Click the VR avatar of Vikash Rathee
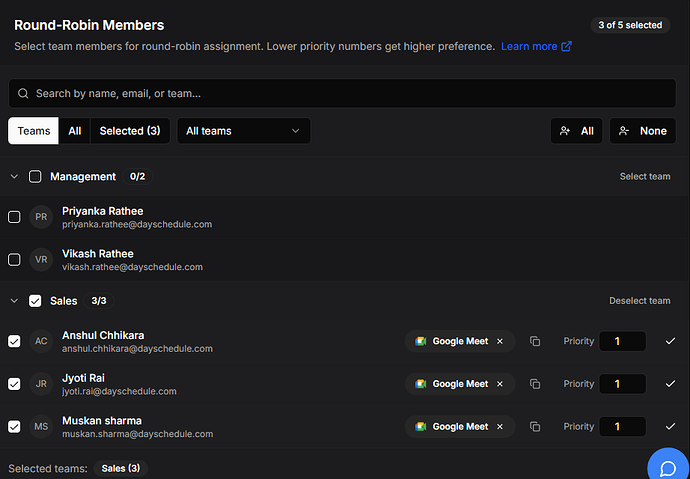Viewport: 690px width, 479px height. coord(41,260)
